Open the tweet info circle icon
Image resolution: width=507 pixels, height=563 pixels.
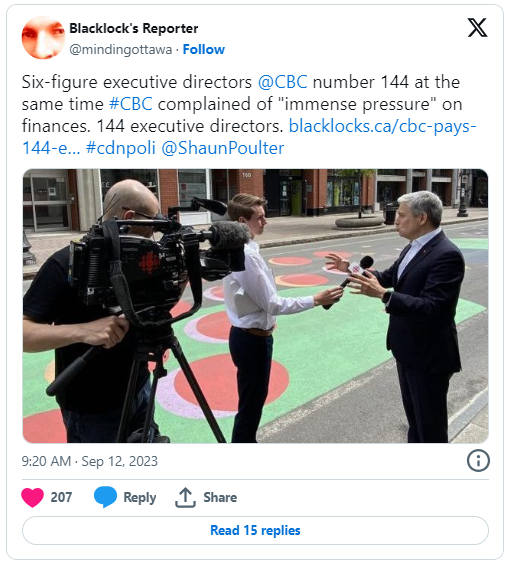click(x=478, y=461)
